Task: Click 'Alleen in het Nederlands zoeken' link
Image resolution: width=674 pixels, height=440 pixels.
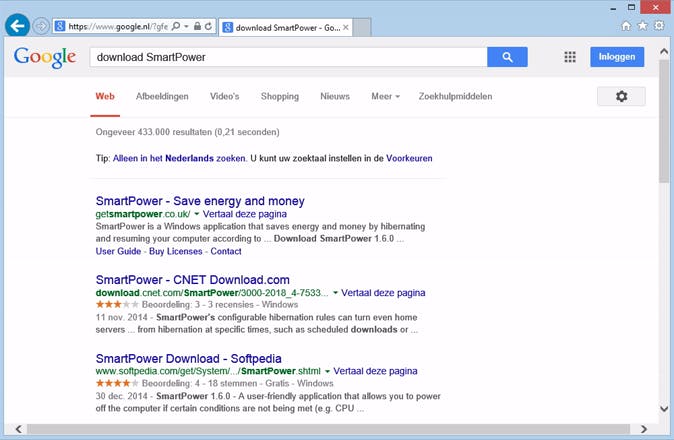Action: tap(179, 158)
